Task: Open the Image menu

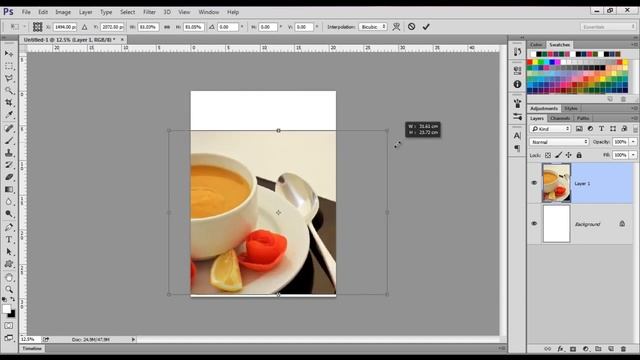Action: [63, 12]
